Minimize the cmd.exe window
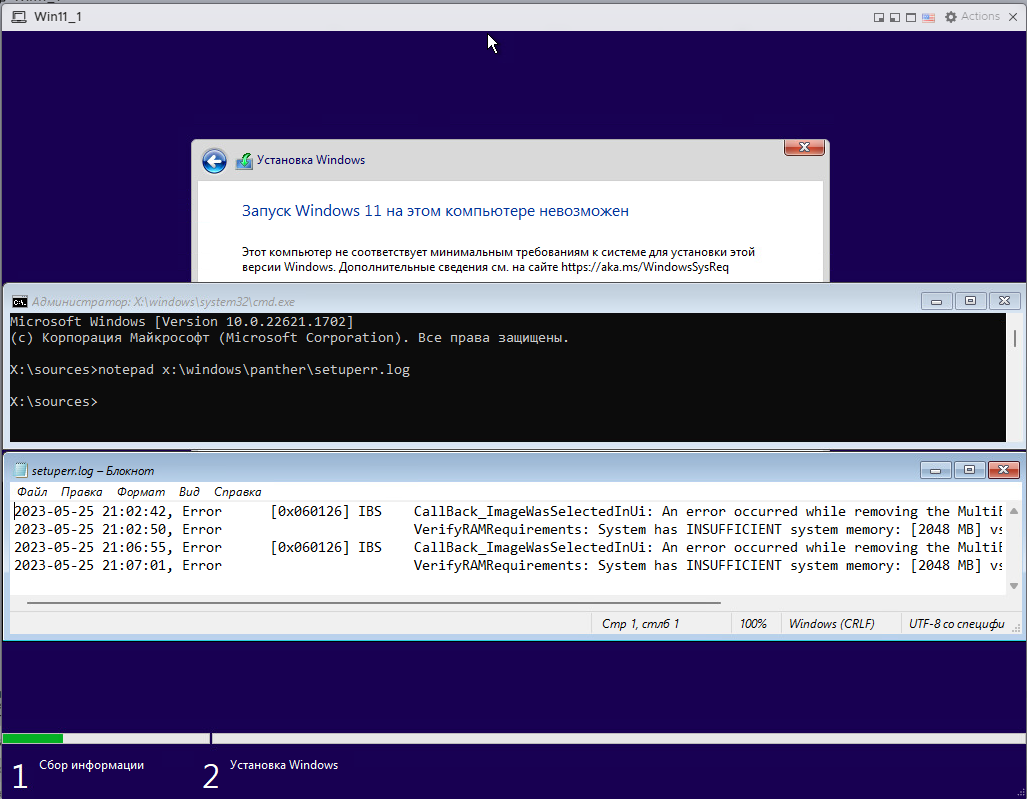 point(936,300)
